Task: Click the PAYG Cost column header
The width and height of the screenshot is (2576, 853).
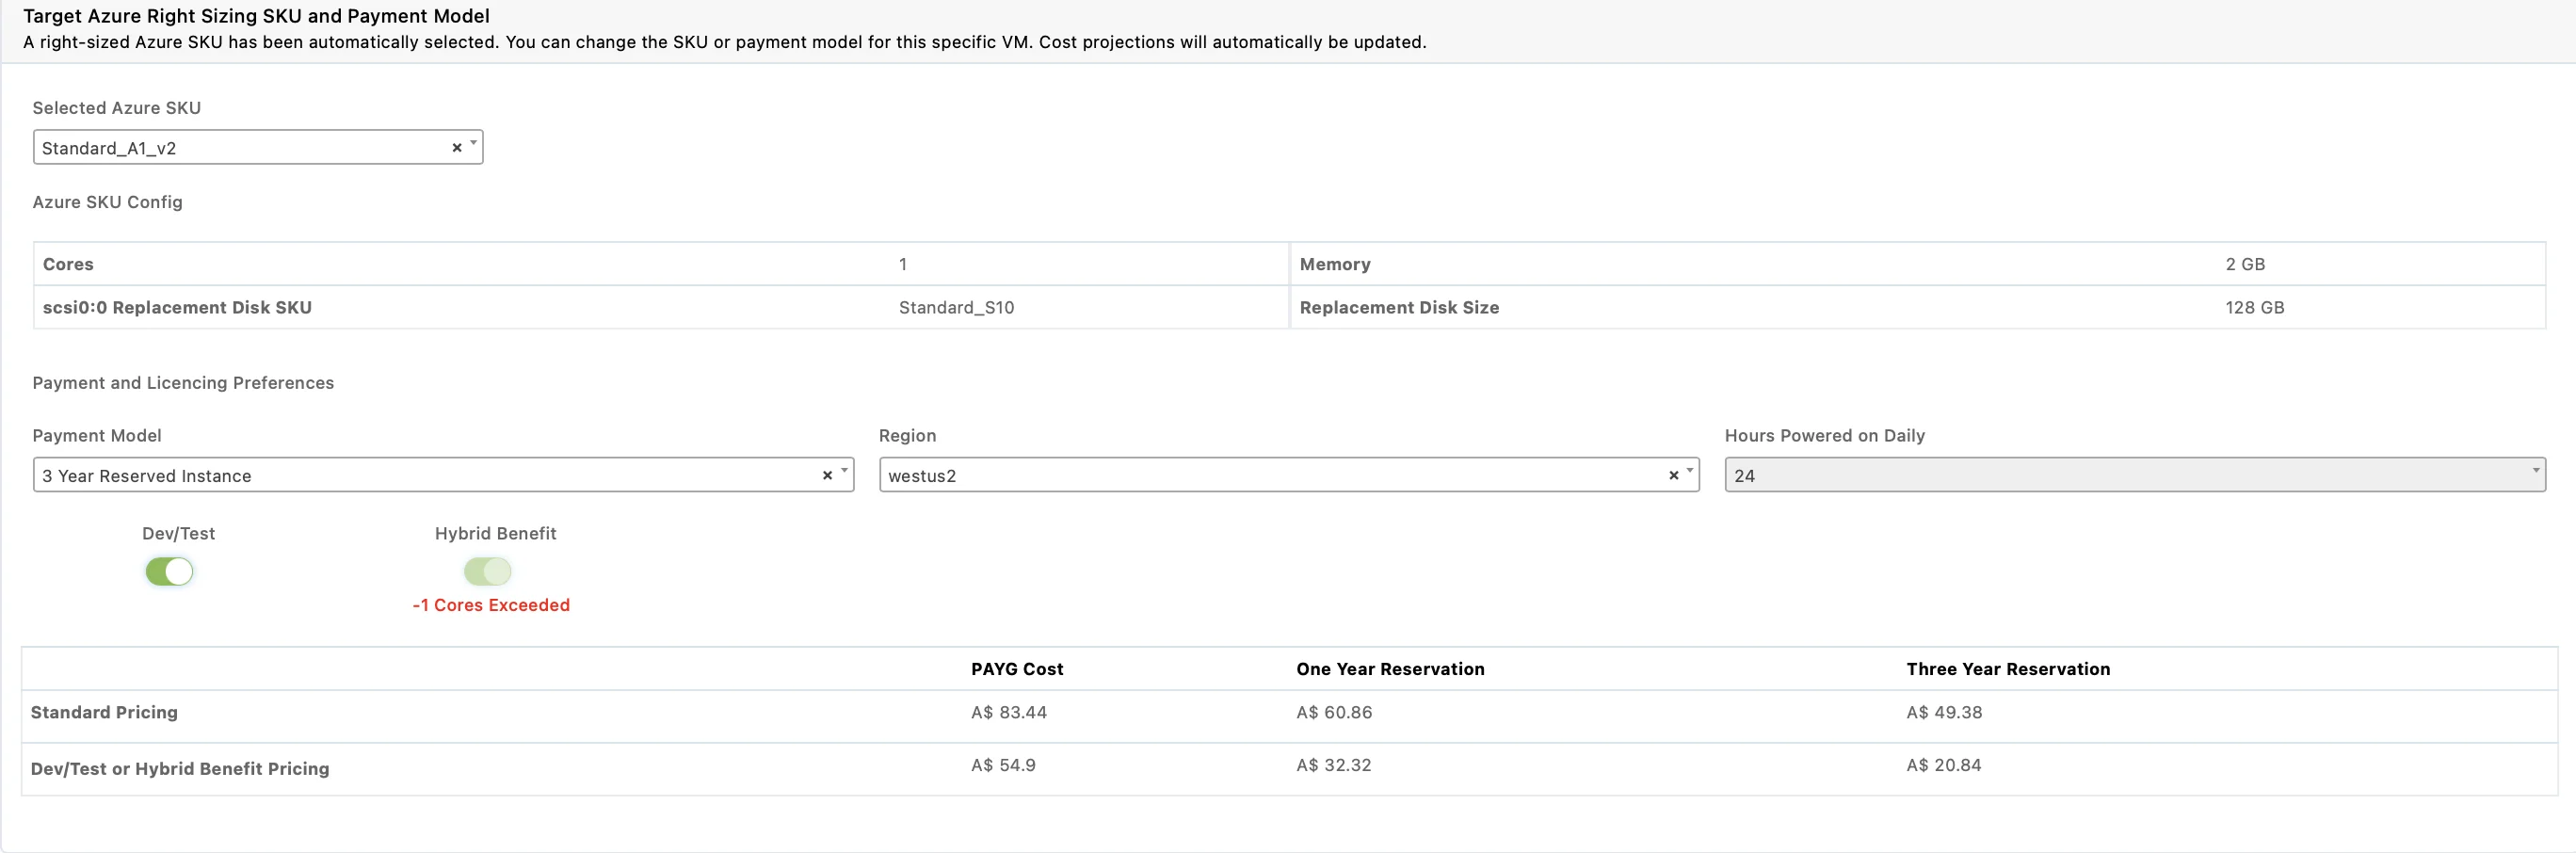Action: 1017,669
